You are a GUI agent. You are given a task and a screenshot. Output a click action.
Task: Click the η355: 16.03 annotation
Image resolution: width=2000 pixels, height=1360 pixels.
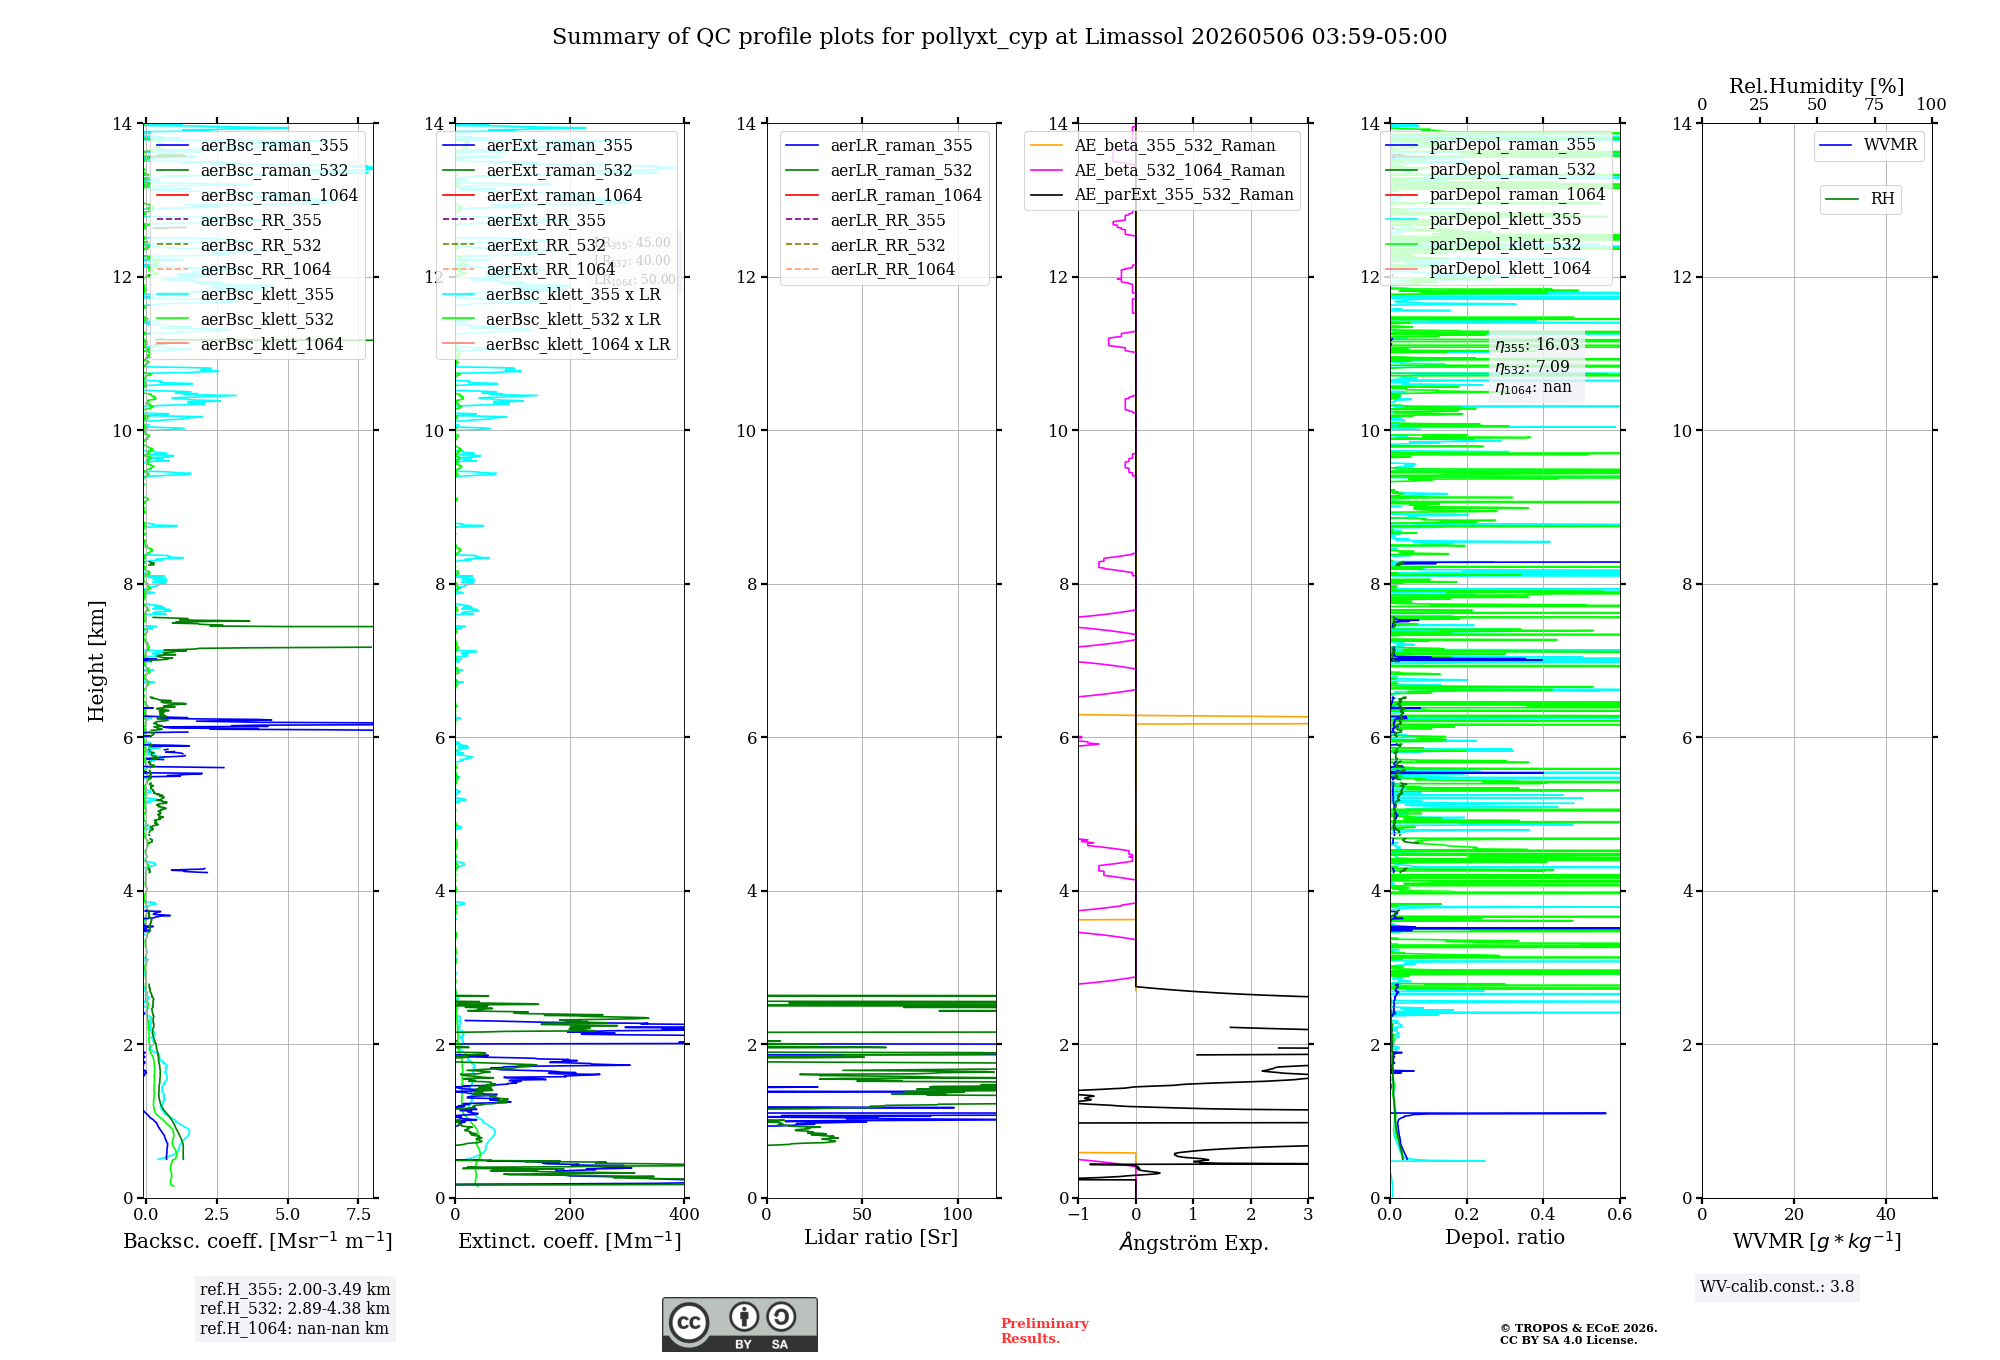tap(1537, 345)
